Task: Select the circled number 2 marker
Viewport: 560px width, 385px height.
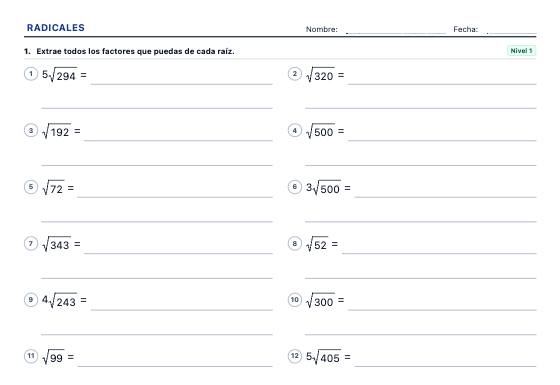Action: coord(295,74)
